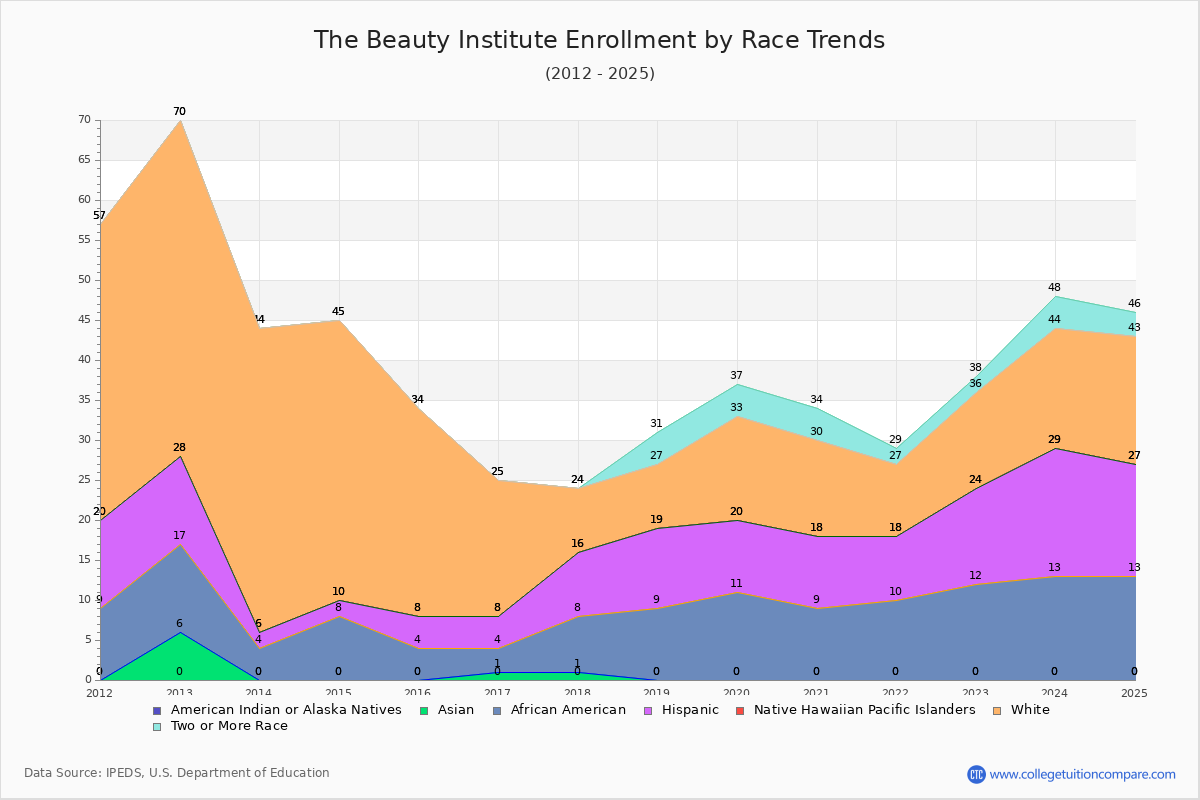Click the y-axis label 50
This screenshot has width=1200, height=800.
84,280
